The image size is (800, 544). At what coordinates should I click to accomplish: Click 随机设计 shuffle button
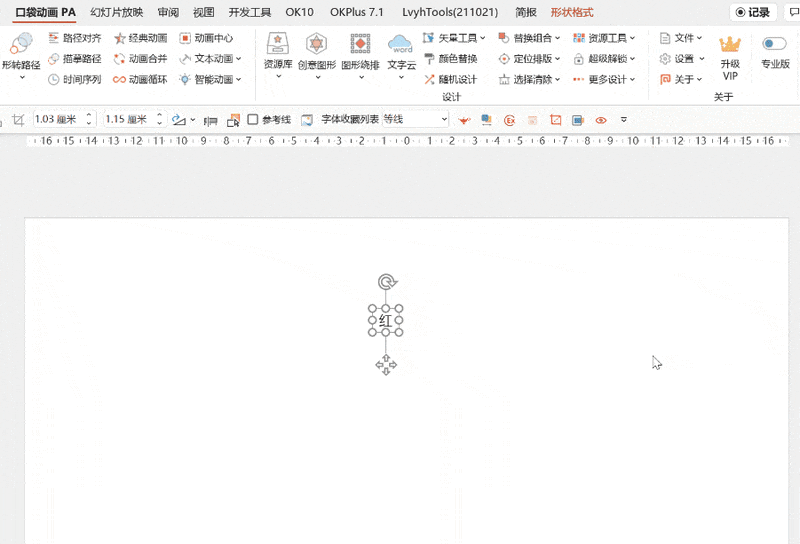pyautogui.click(x=451, y=79)
